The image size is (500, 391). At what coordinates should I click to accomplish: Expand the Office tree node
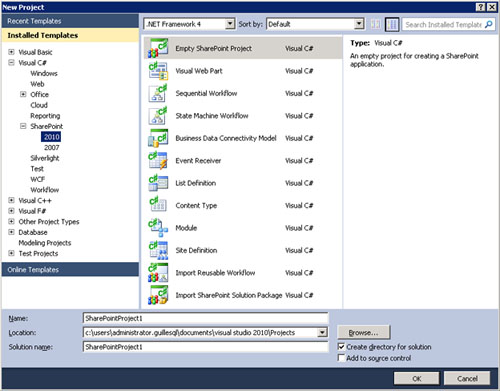coord(23,94)
